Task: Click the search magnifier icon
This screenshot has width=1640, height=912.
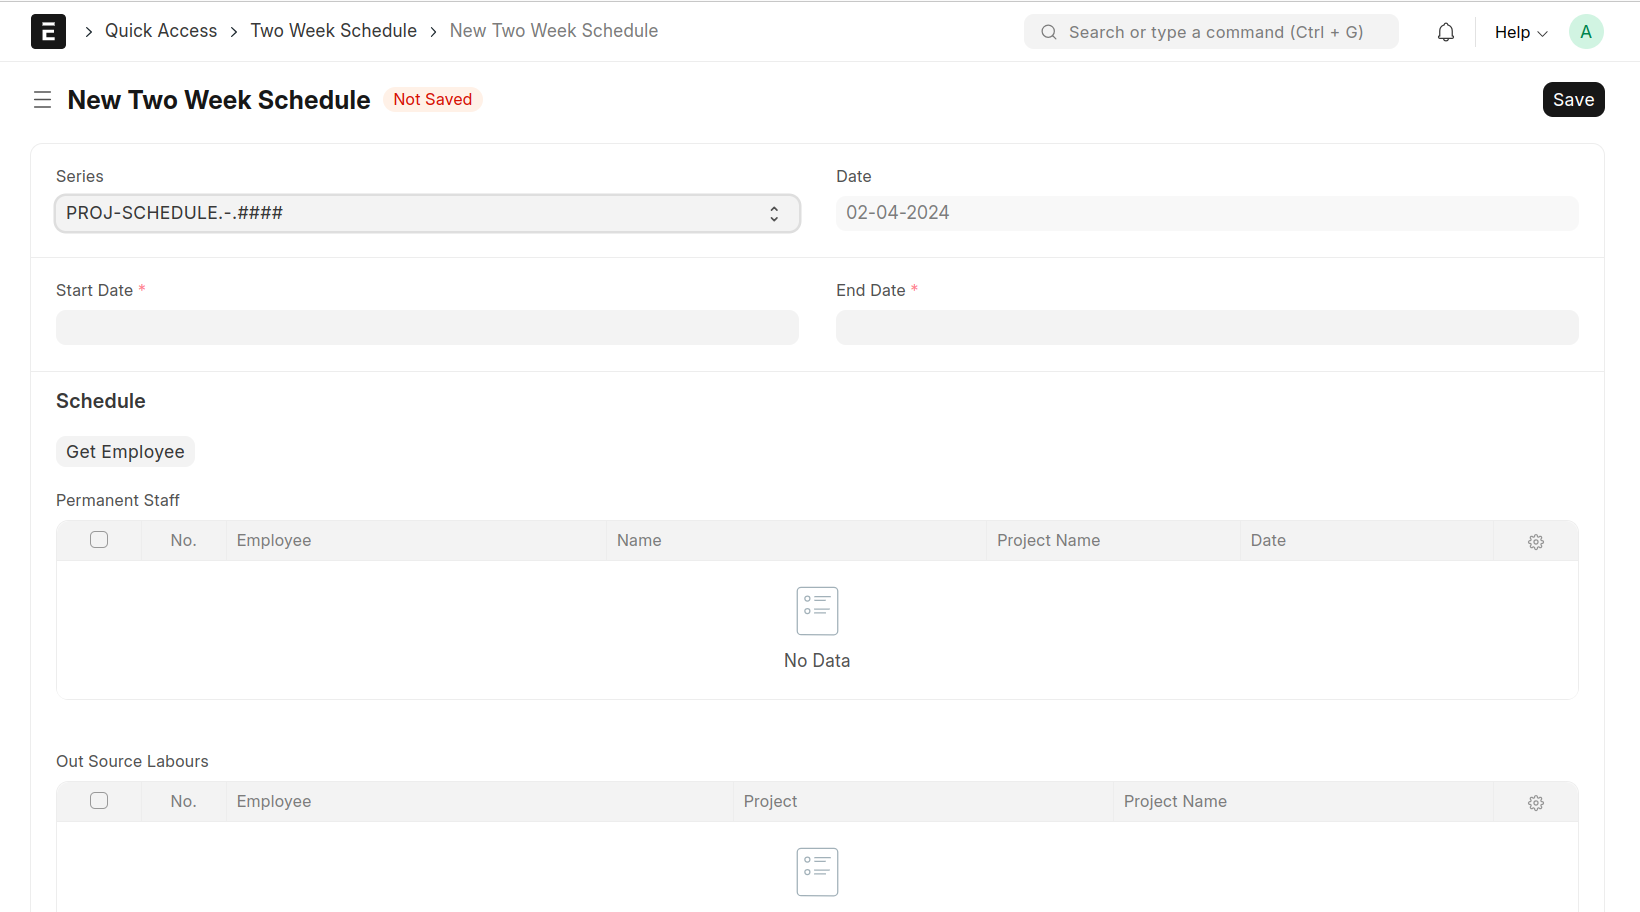Action: (1048, 32)
